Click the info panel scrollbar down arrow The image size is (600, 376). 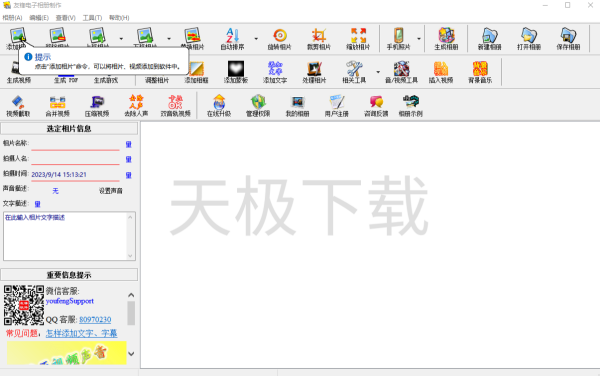coord(131,354)
